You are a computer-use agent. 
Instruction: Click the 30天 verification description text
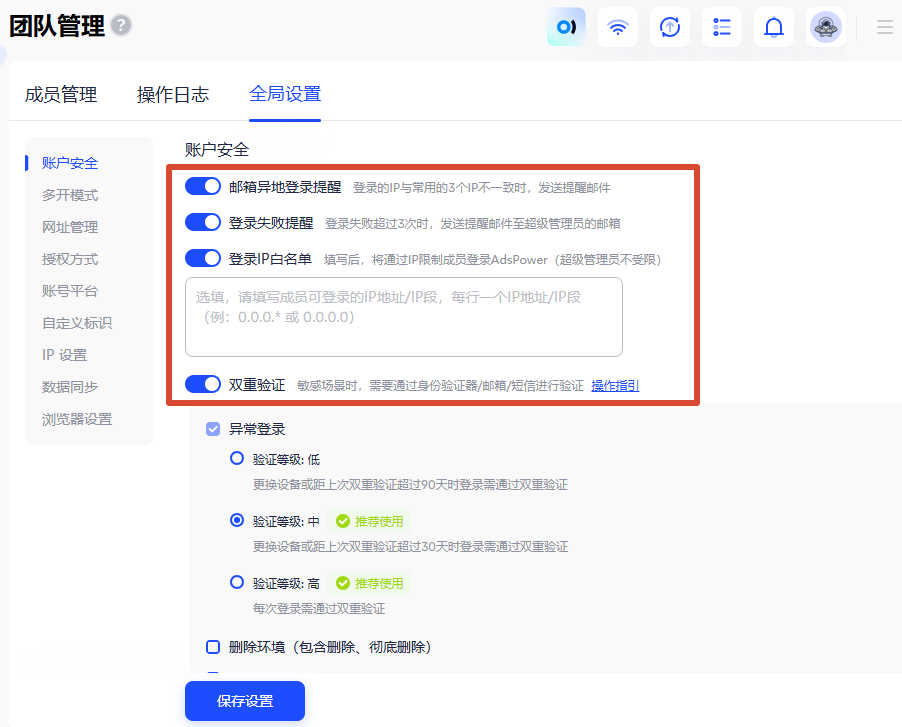click(410, 546)
